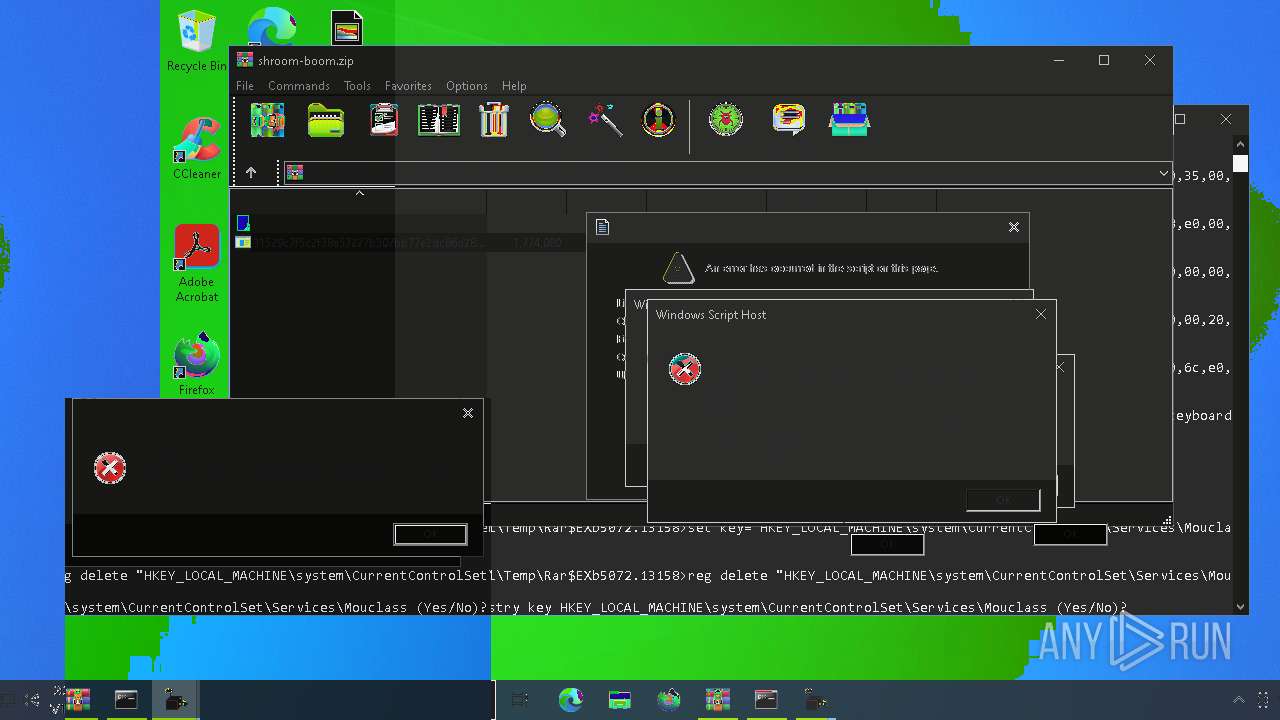Click the WinRAR title bar app icon
The image size is (1280, 720).
[x=244, y=60]
